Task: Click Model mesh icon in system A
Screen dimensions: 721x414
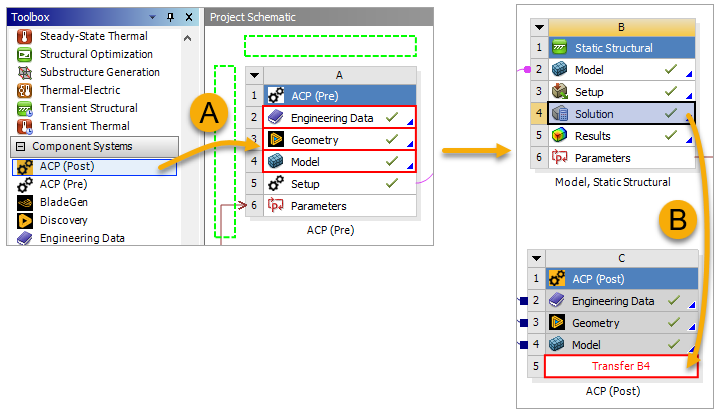Action: (x=275, y=161)
